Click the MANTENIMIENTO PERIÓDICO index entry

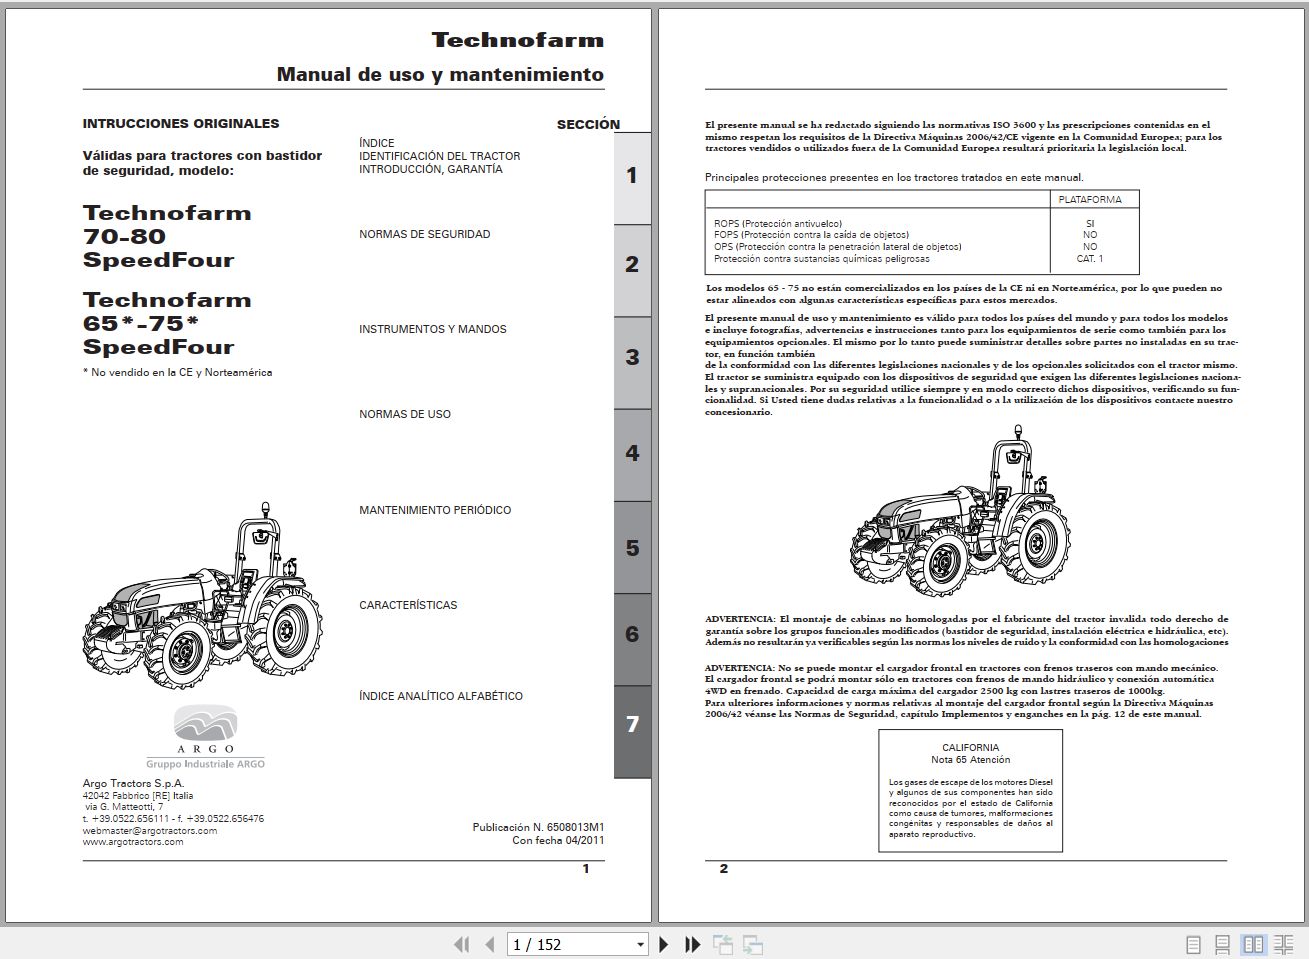[435, 510]
